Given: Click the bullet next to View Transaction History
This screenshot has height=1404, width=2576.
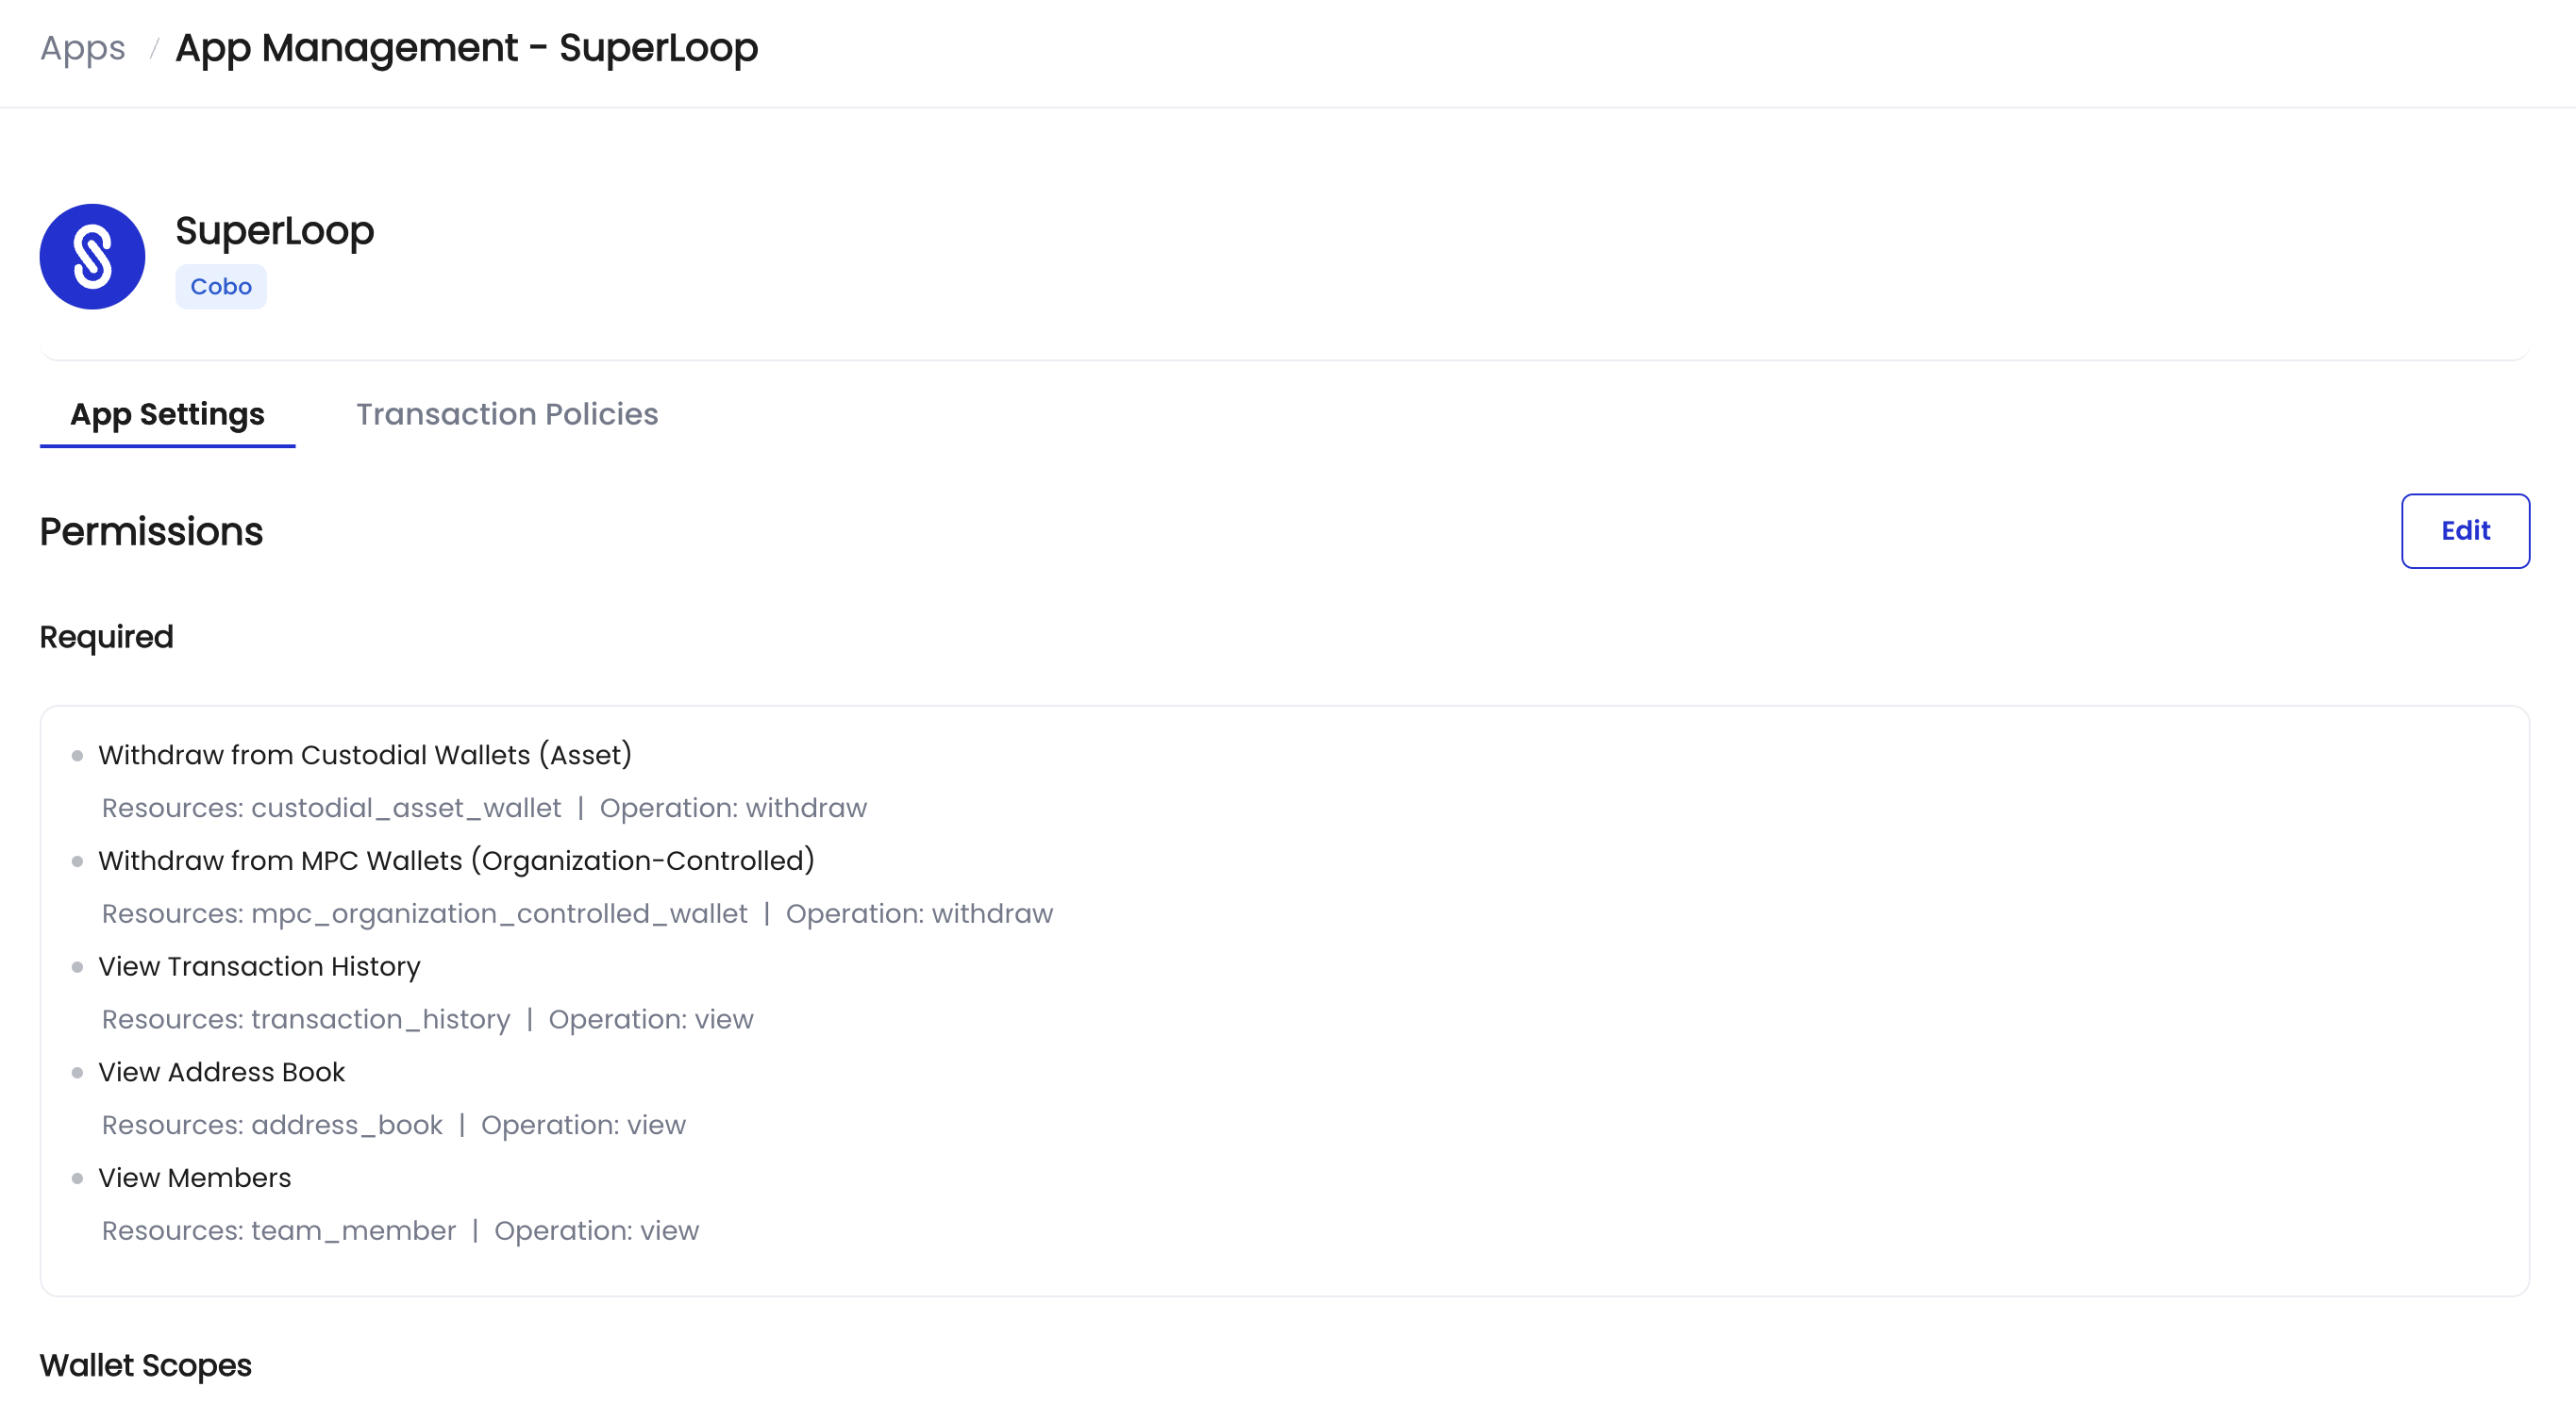Looking at the screenshot, I should (x=78, y=967).
